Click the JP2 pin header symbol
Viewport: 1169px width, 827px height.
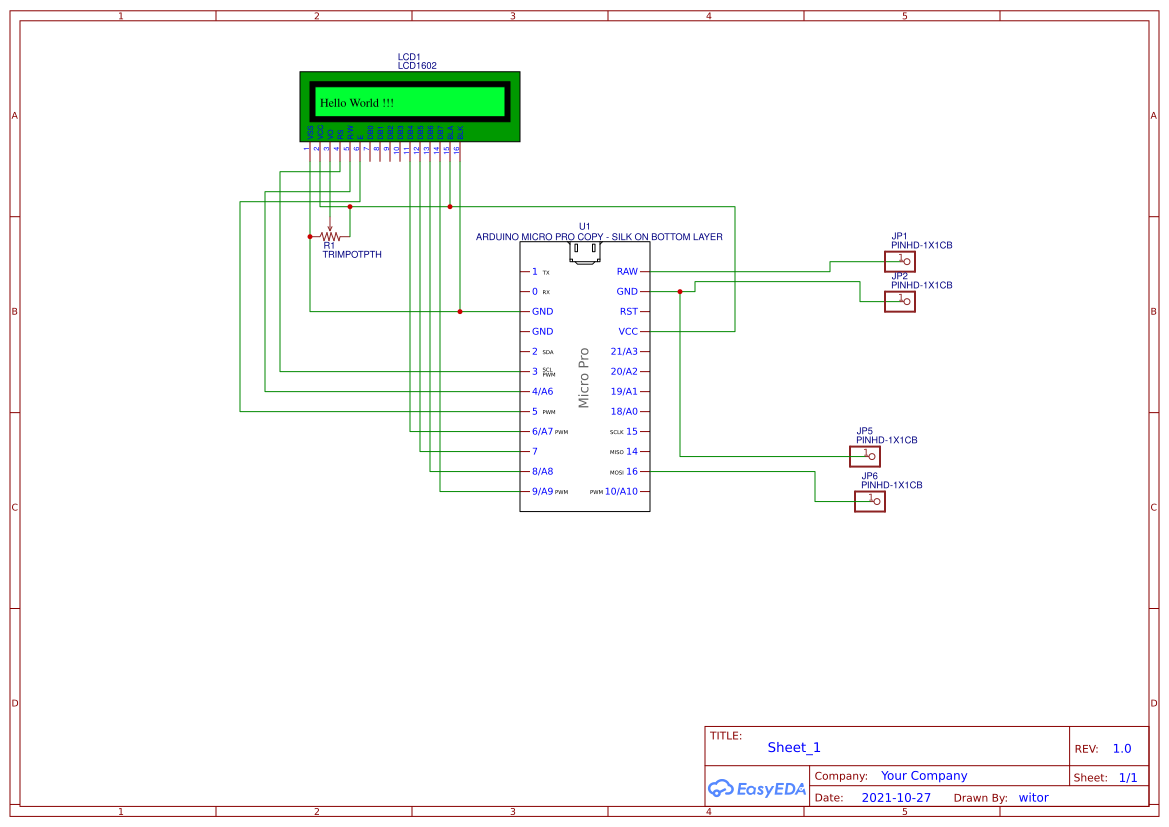[x=899, y=301]
